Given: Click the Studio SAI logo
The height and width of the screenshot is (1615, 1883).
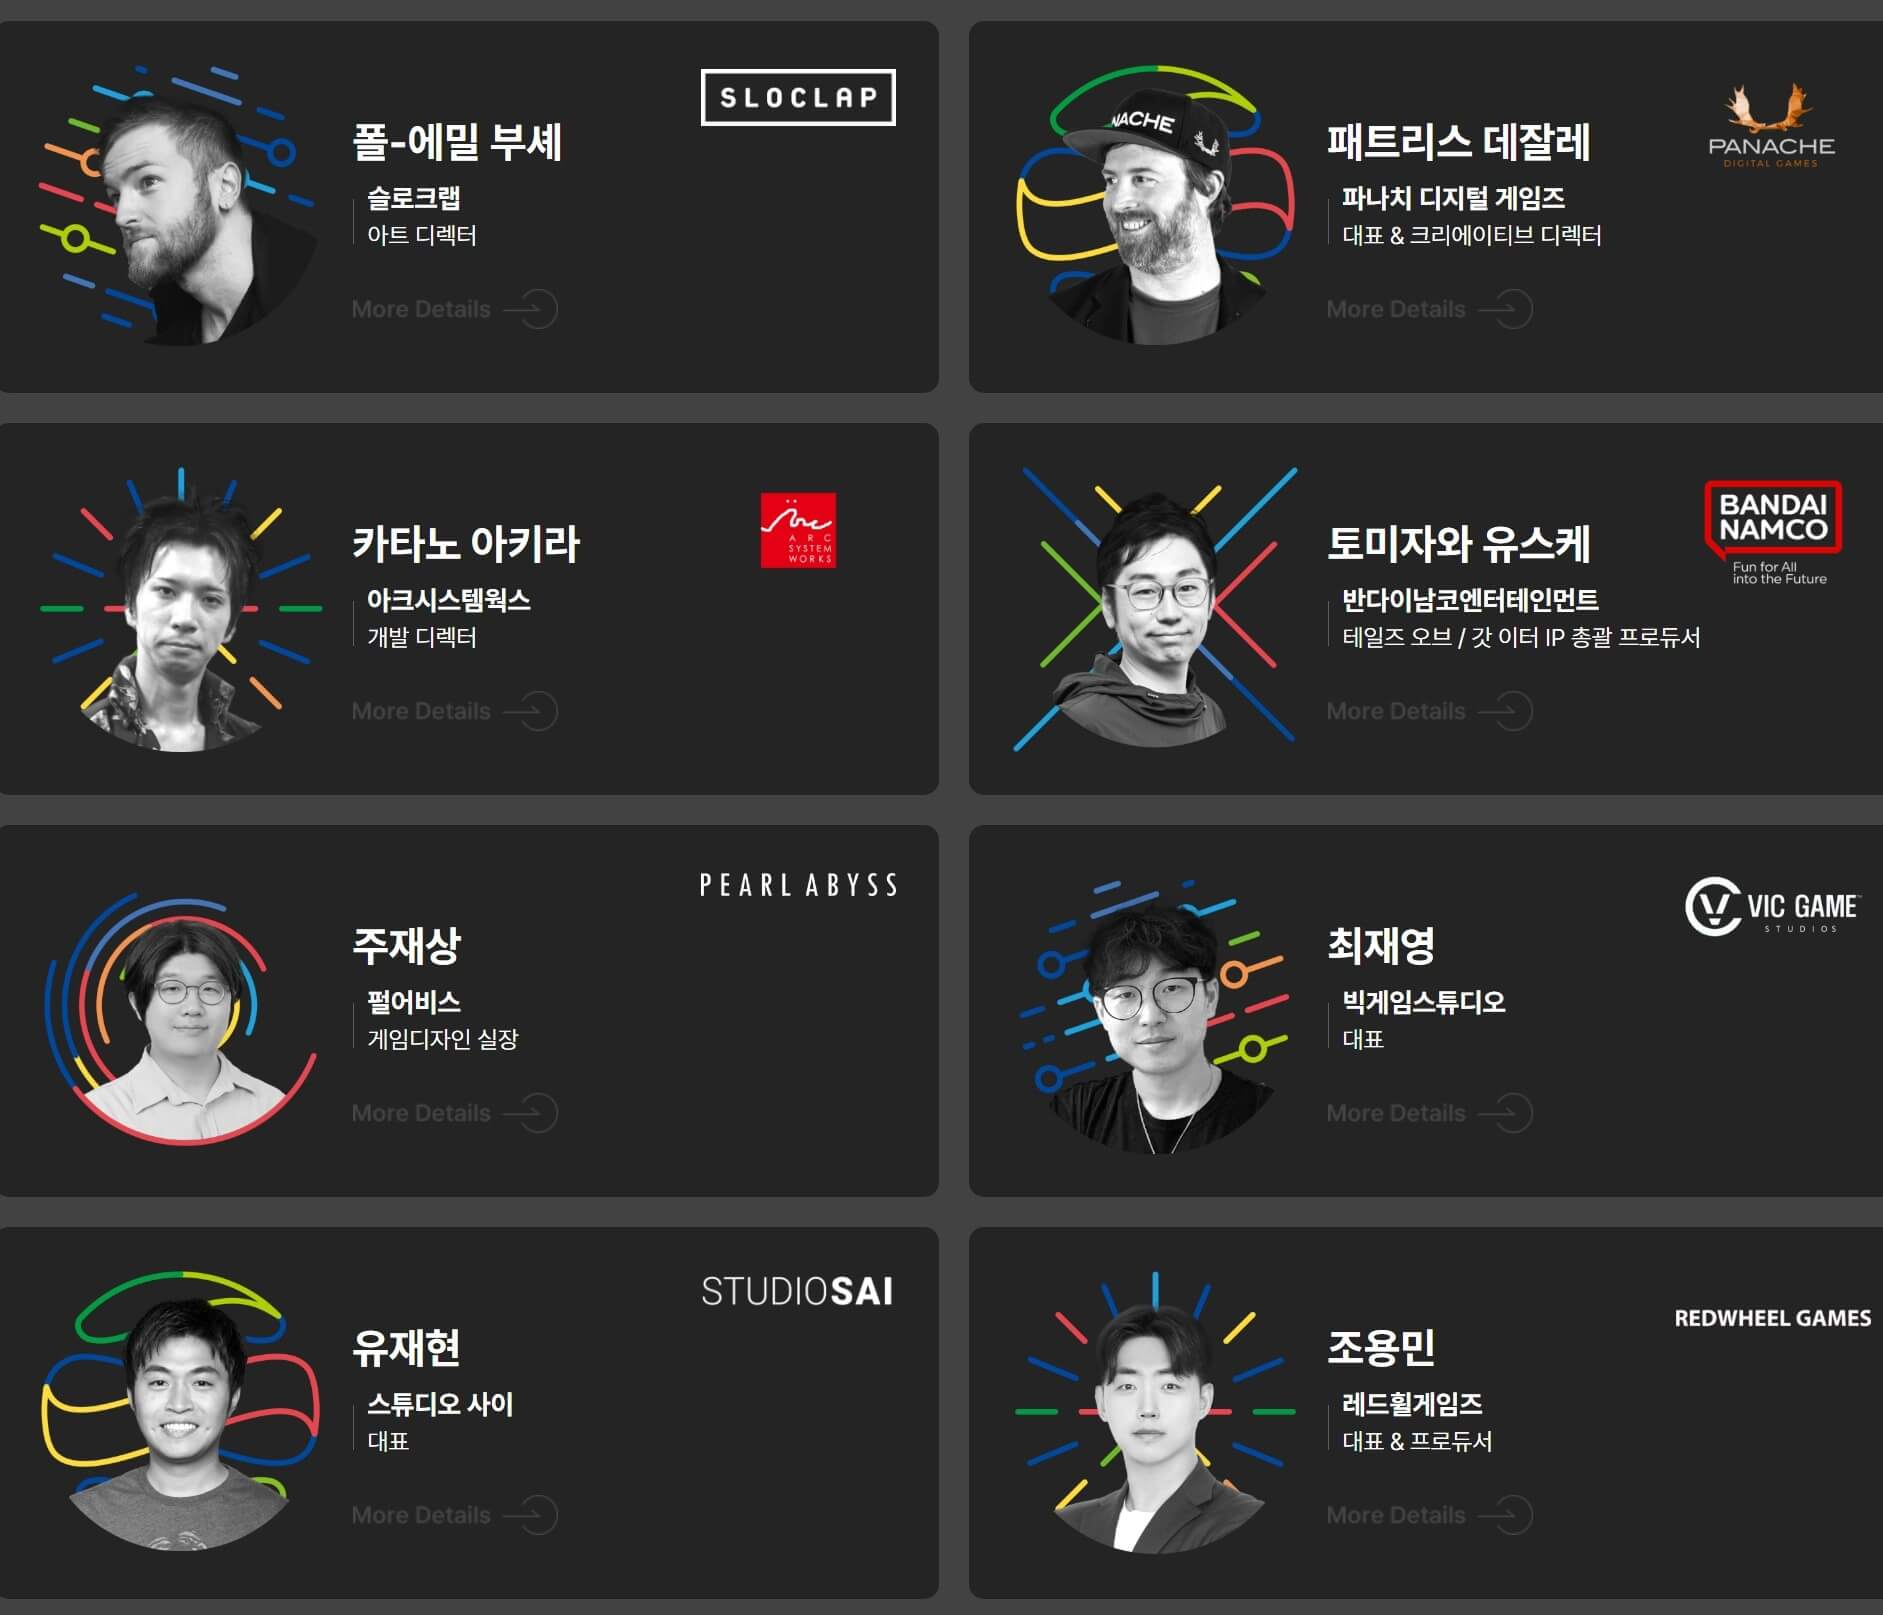Looking at the screenshot, I should [x=797, y=1291].
